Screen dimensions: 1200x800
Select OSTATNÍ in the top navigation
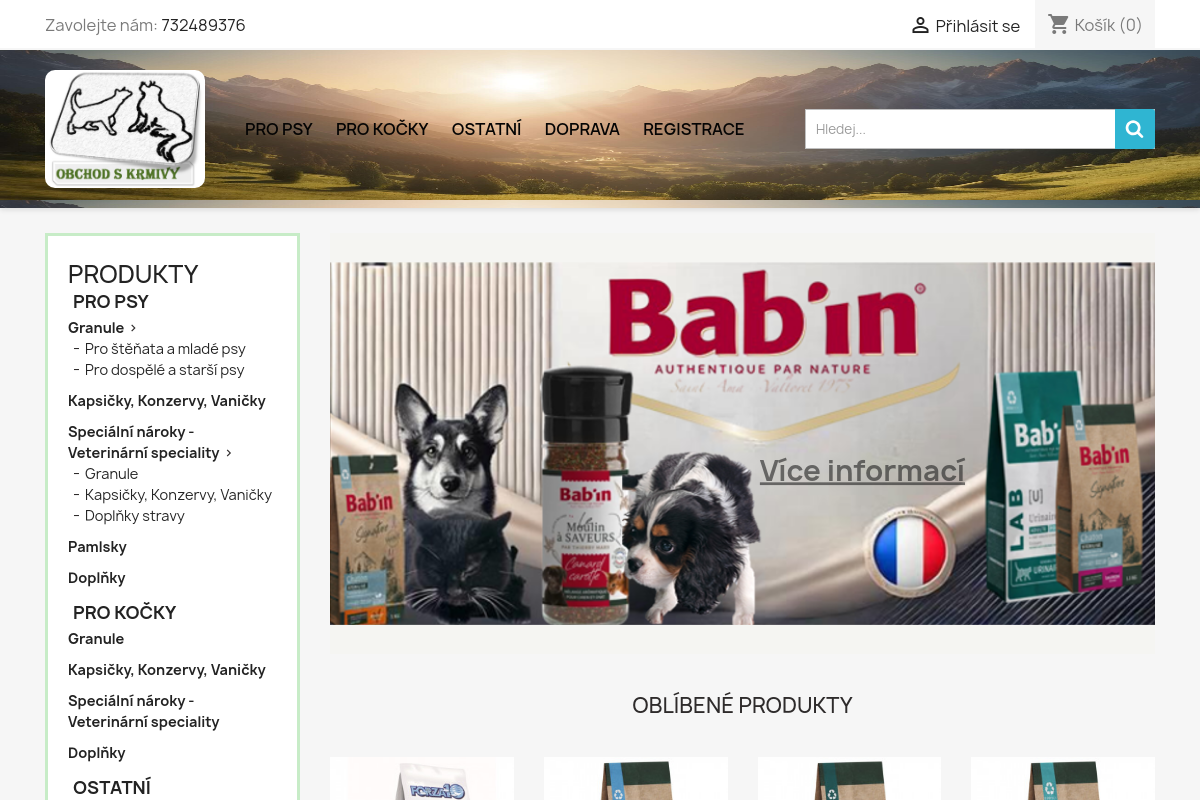click(487, 129)
